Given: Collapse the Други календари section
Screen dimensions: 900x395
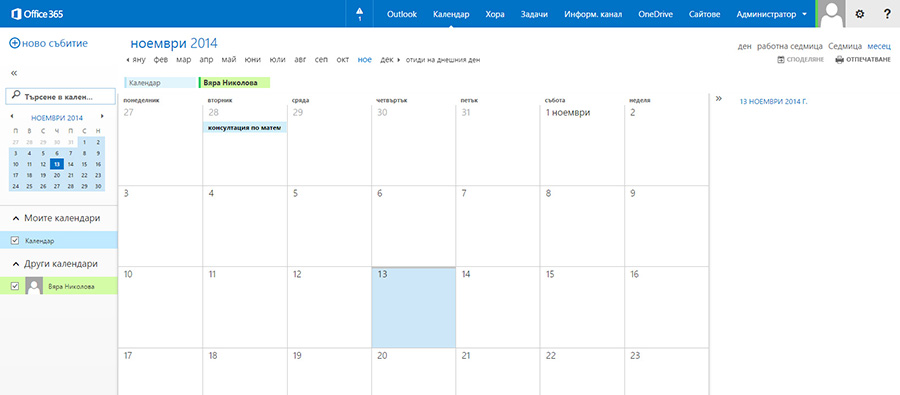Looking at the screenshot, I should tap(15, 264).
